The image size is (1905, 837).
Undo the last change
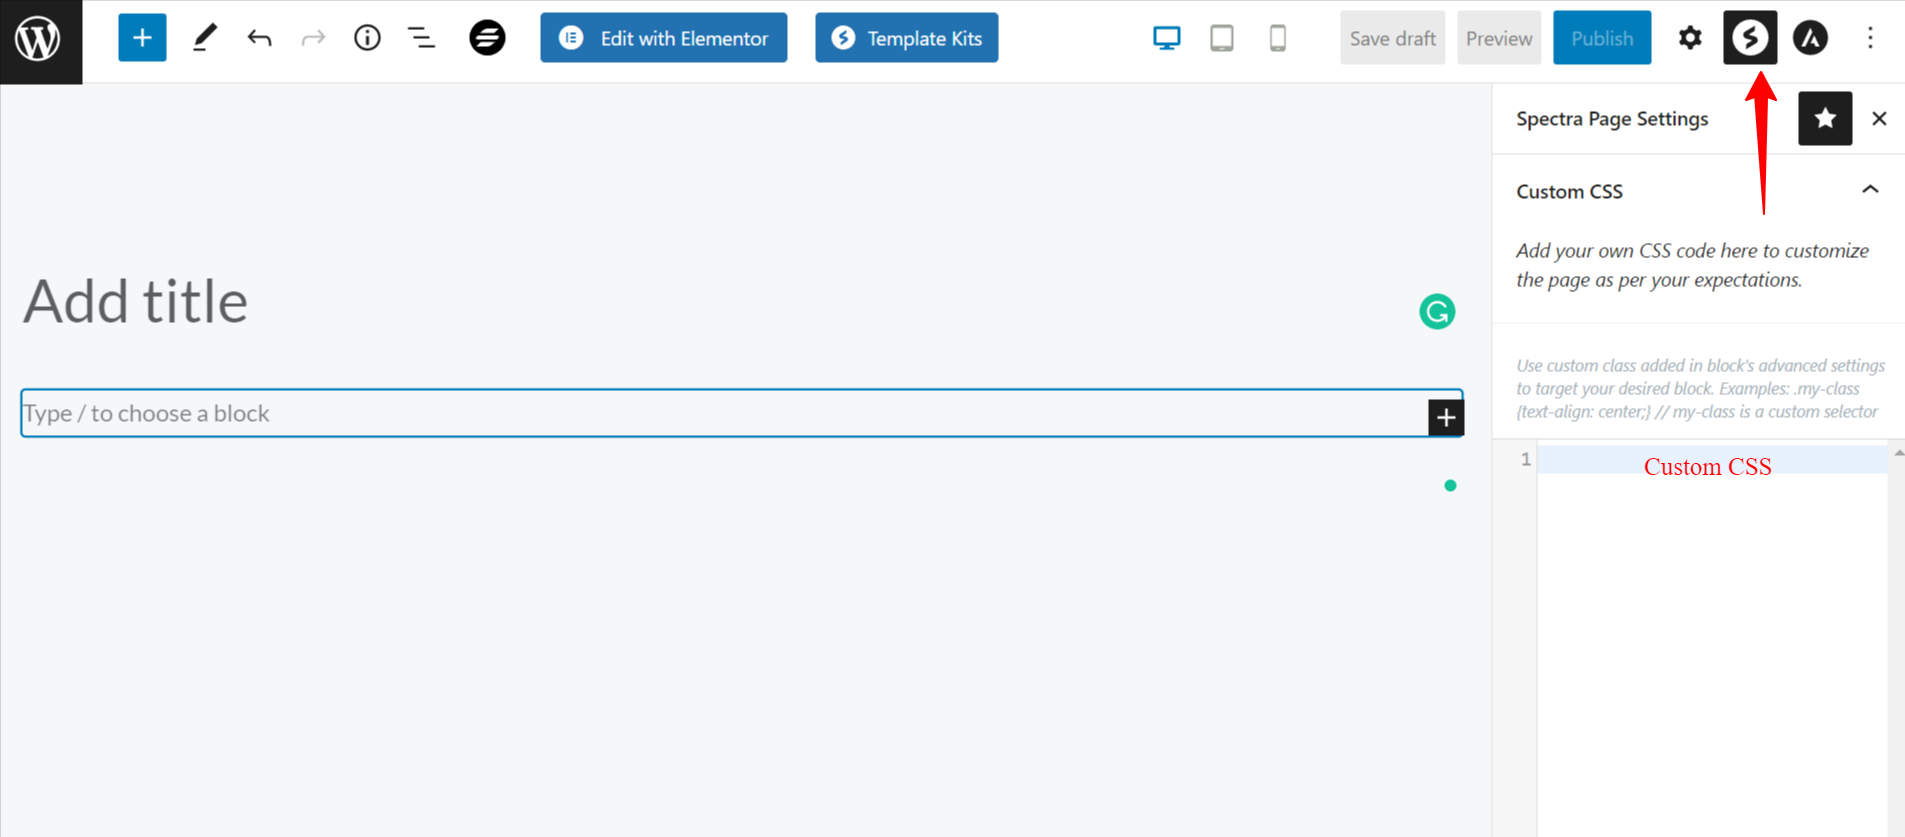point(259,38)
